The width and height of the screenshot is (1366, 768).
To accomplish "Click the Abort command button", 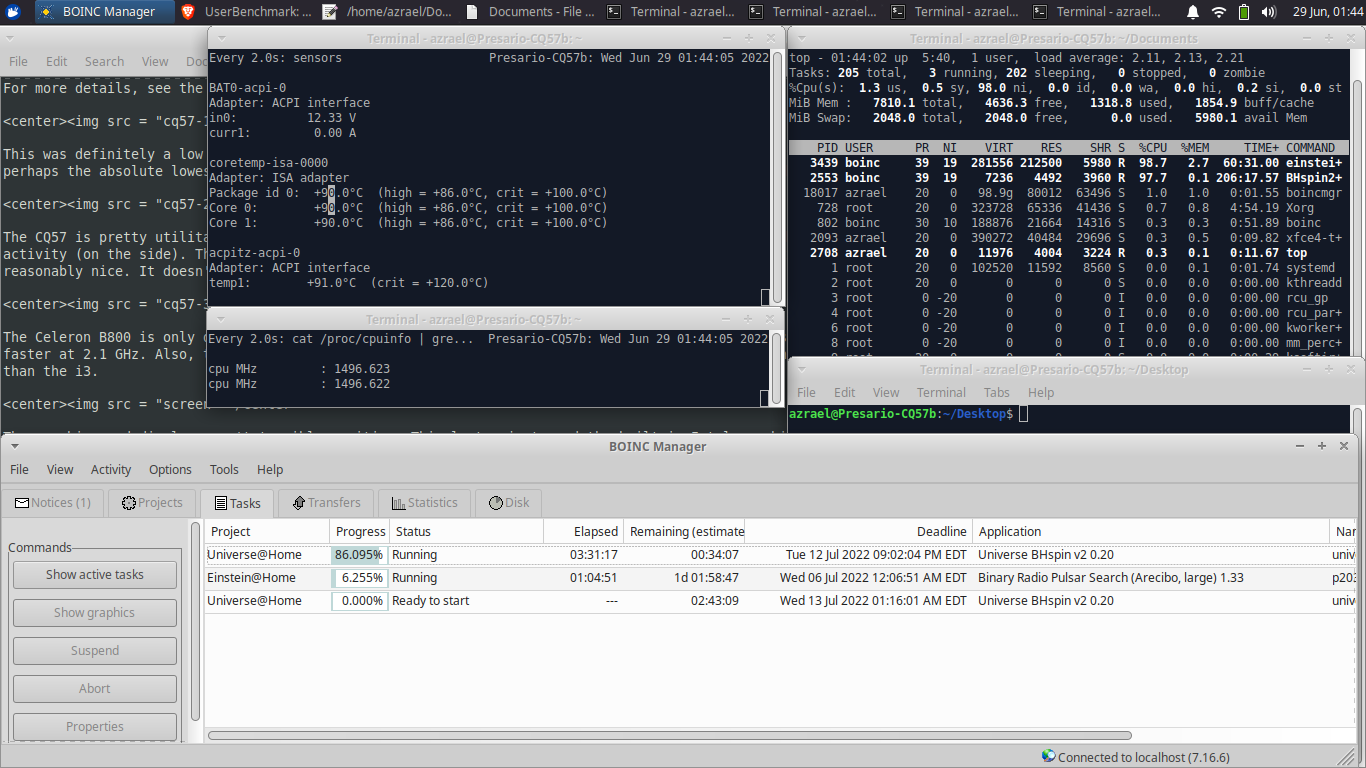I will point(95,688).
